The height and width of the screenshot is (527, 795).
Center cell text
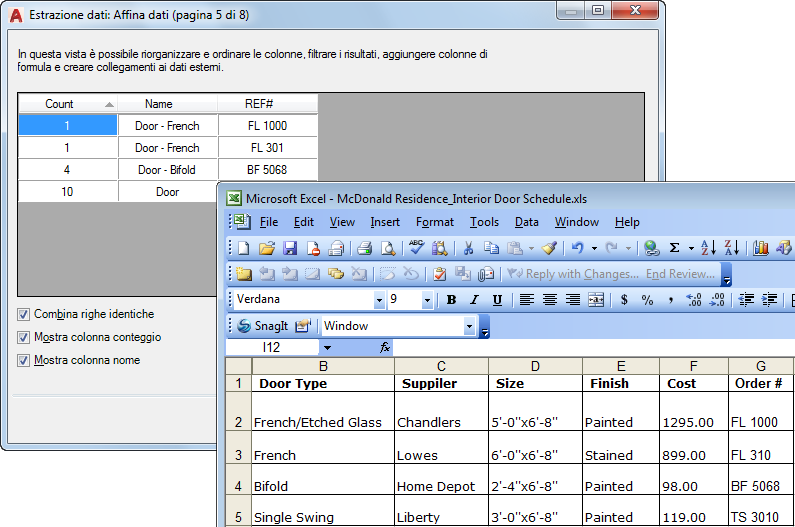pos(550,300)
